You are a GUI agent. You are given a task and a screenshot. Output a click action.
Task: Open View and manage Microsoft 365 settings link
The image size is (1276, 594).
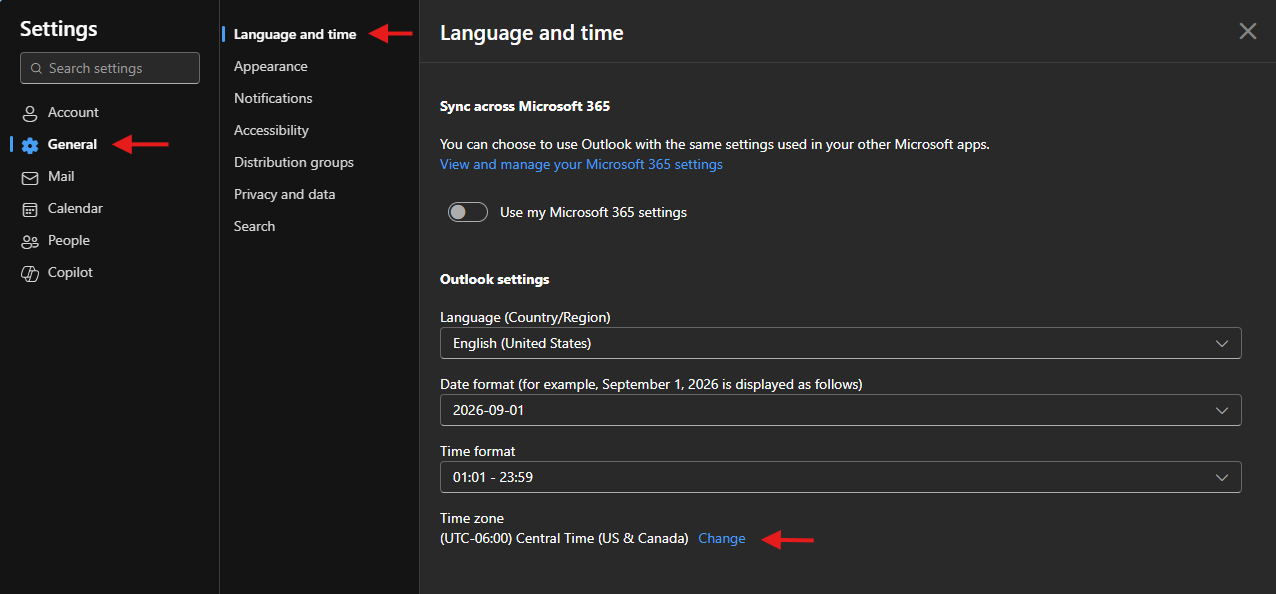click(581, 164)
